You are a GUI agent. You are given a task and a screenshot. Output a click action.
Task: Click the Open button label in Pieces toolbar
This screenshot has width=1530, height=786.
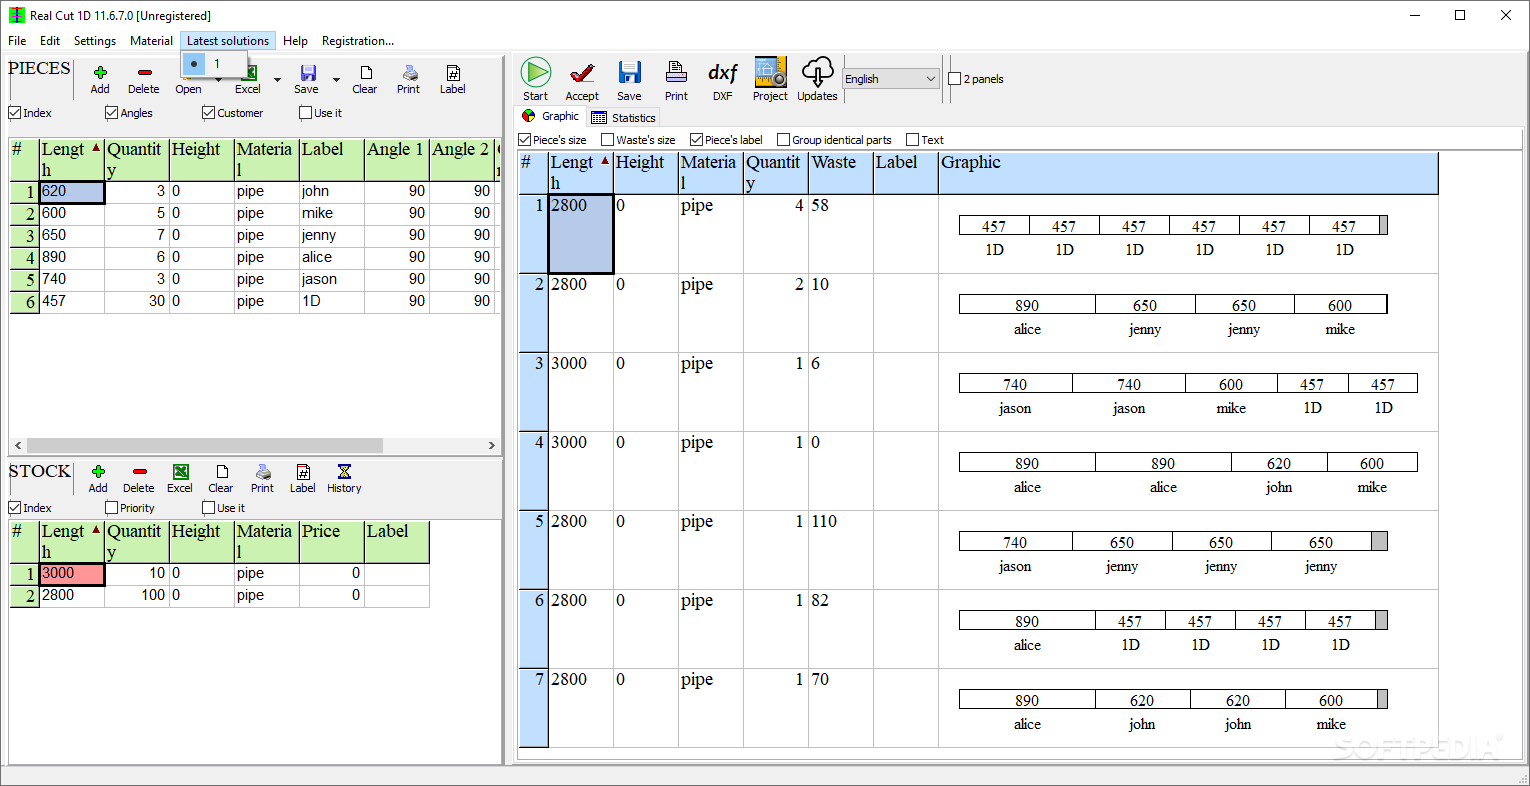tap(188, 89)
